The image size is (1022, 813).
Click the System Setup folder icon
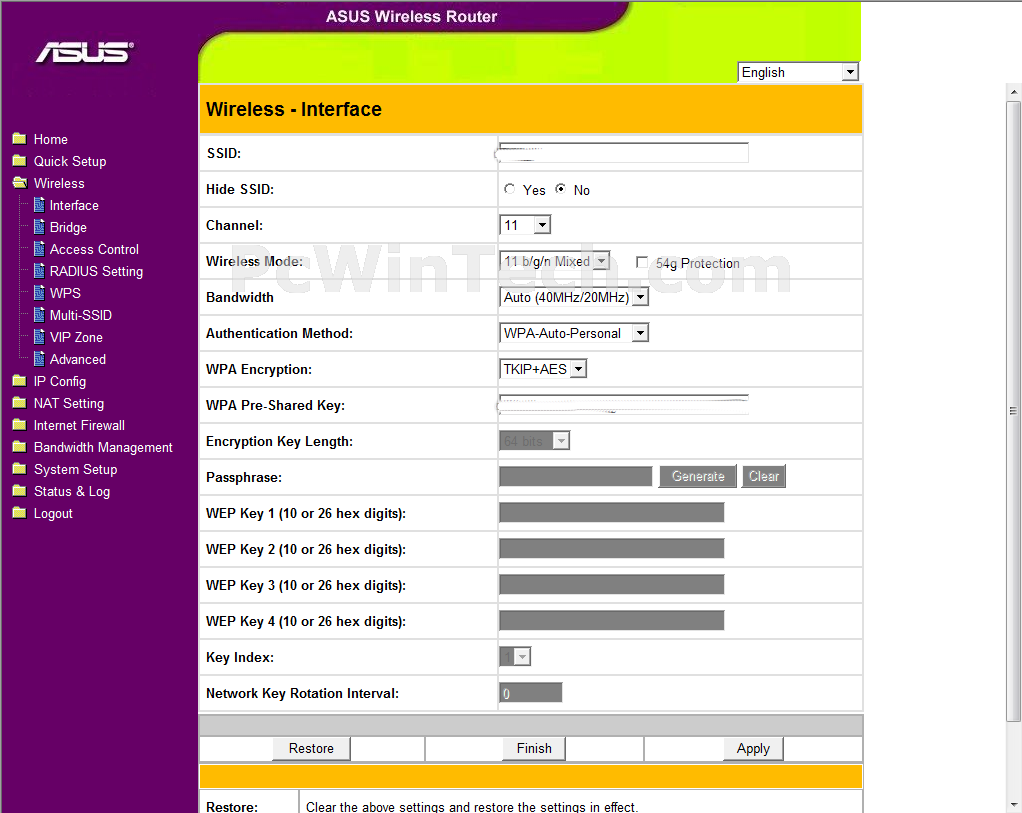20,469
